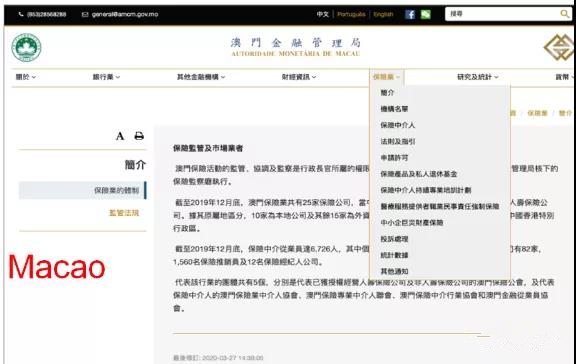Open the WeChat icon in top bar
Viewport: 576px width, 364px height.
click(425, 14)
